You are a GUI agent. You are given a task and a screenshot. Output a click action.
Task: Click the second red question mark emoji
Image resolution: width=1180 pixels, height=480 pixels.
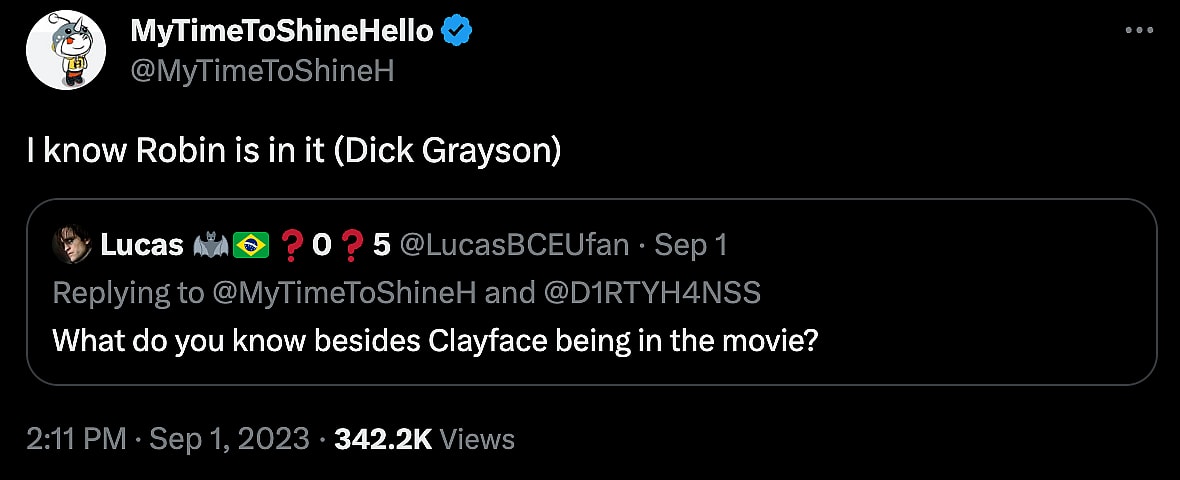coord(352,245)
